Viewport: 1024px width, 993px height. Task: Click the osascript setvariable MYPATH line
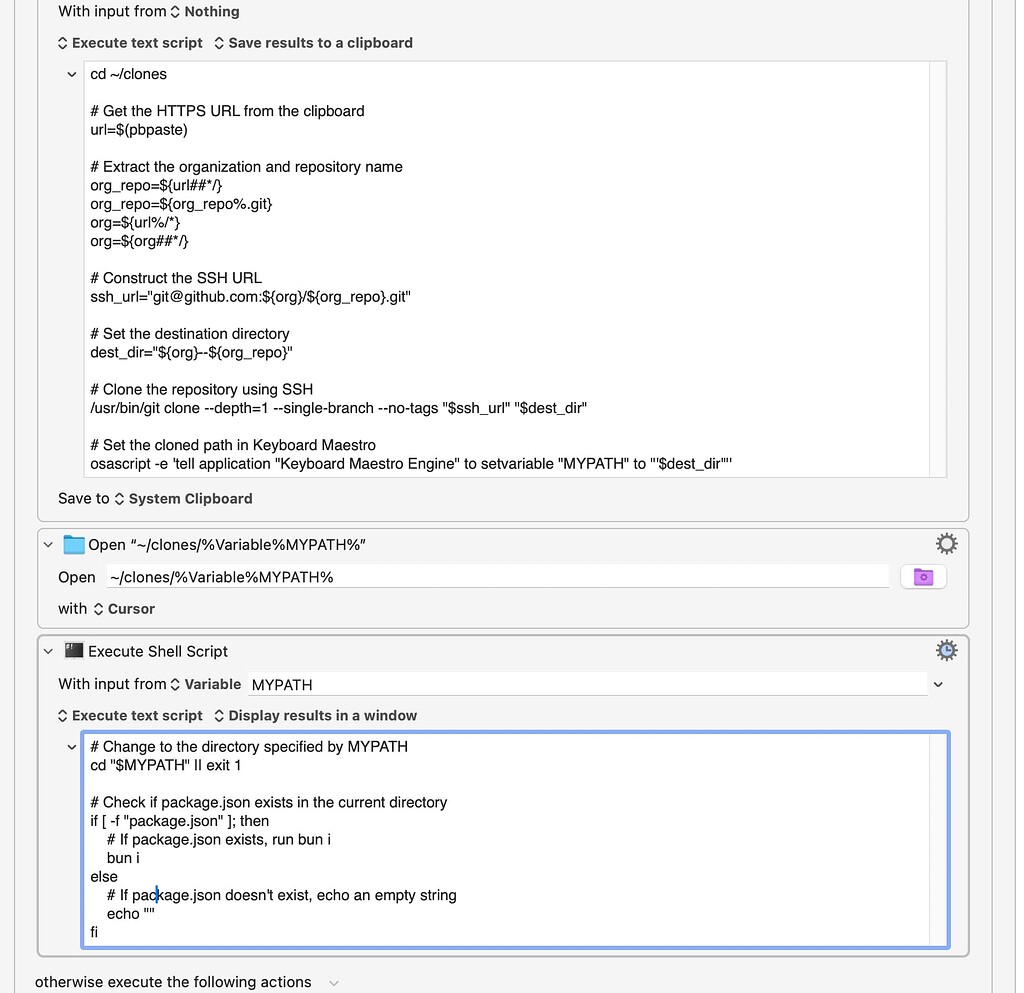coord(411,464)
